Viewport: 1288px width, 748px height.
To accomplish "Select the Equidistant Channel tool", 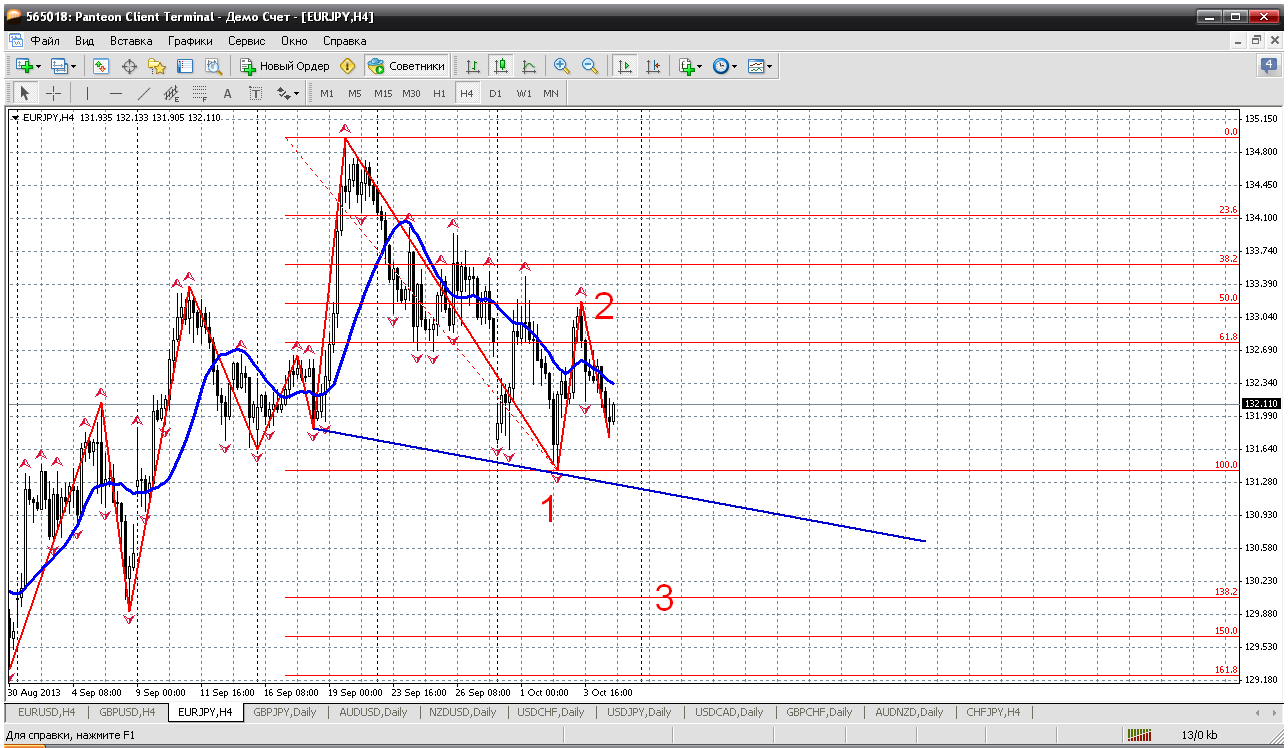I will tap(171, 93).
